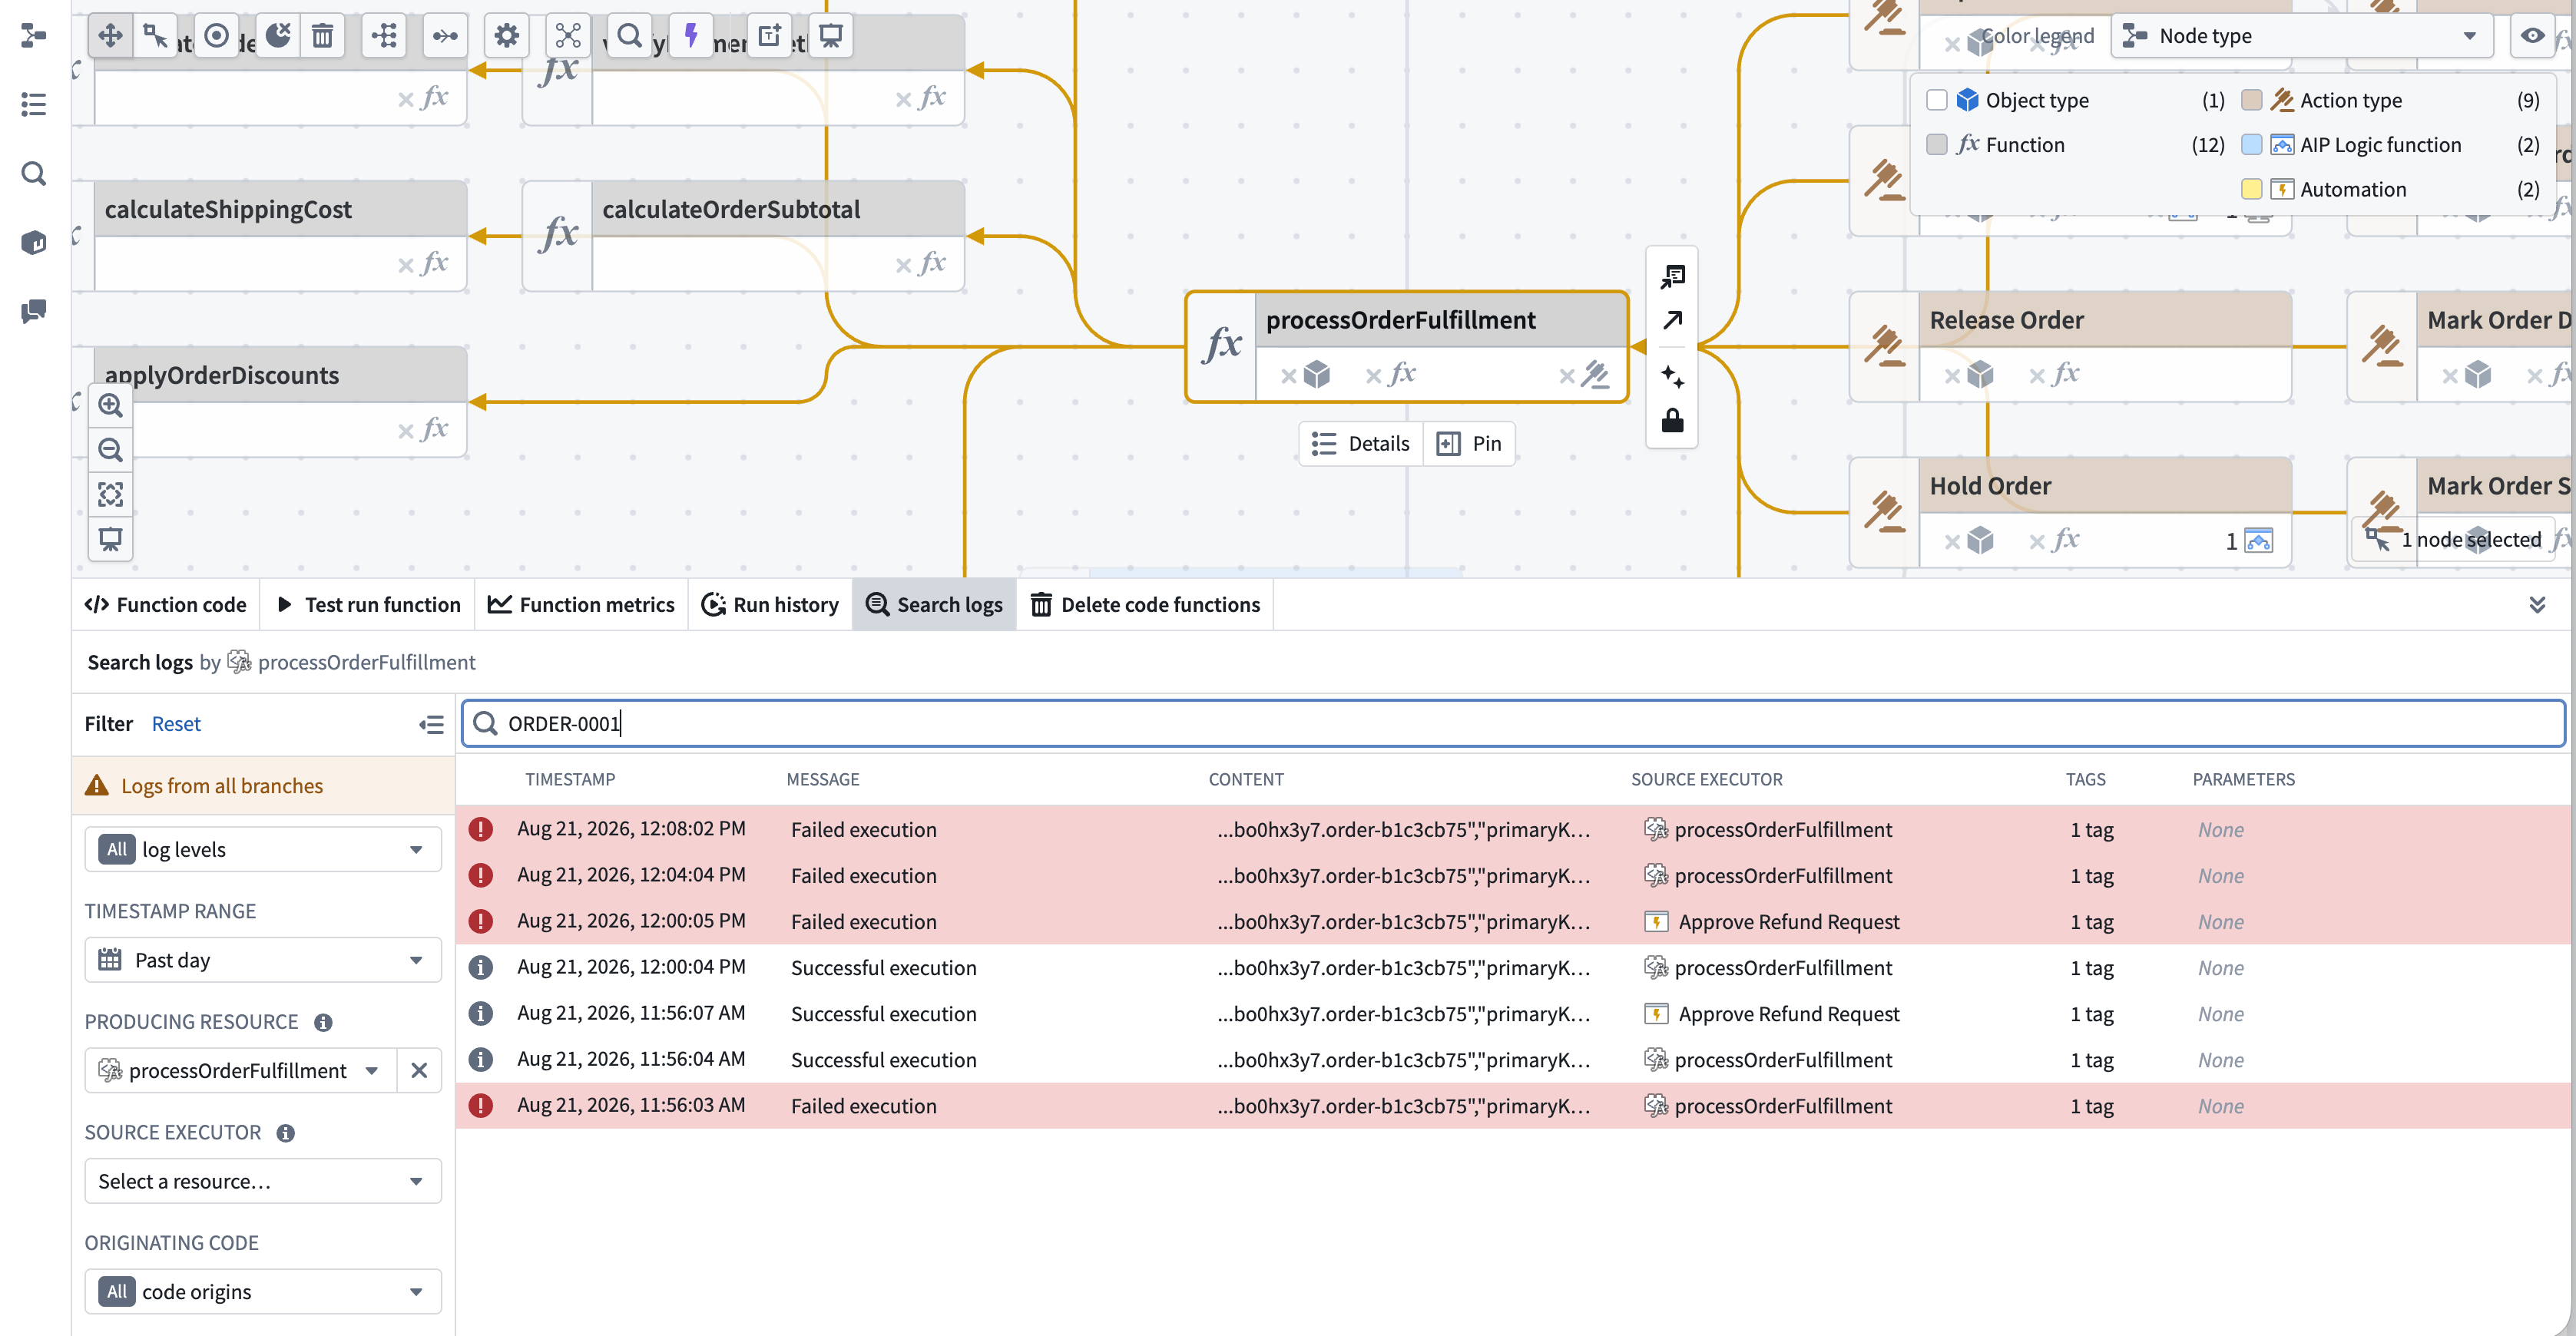Click the Details button under the node

[x=1361, y=444]
